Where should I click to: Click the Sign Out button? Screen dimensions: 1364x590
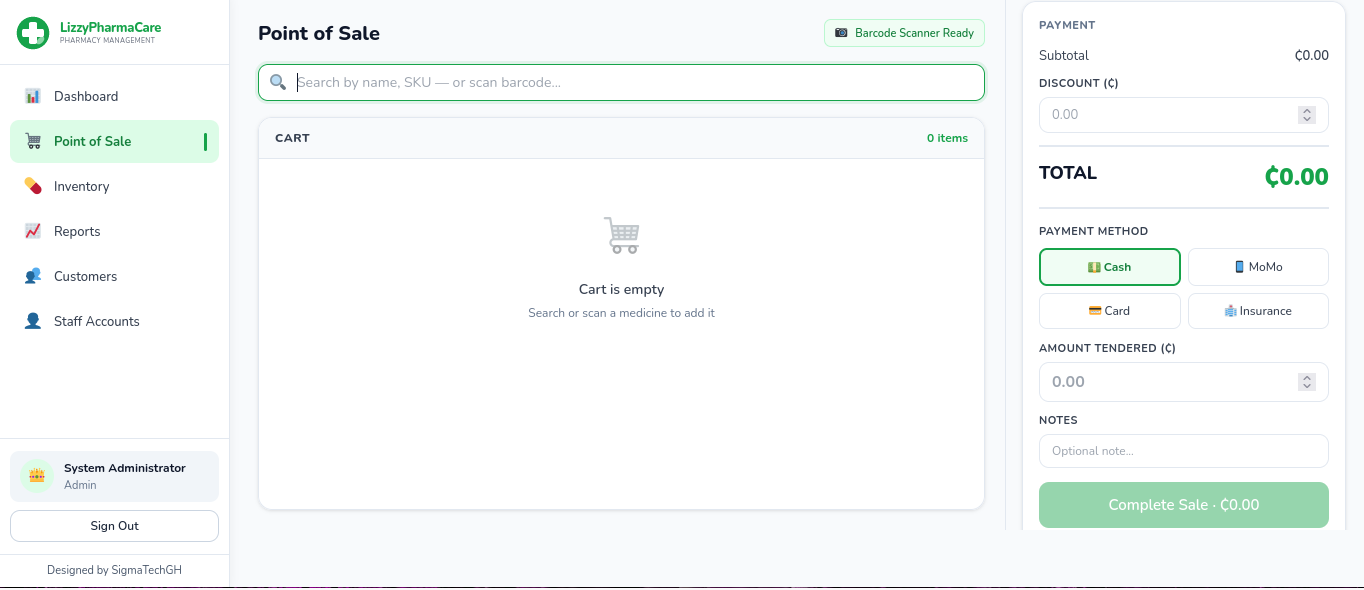[114, 526]
